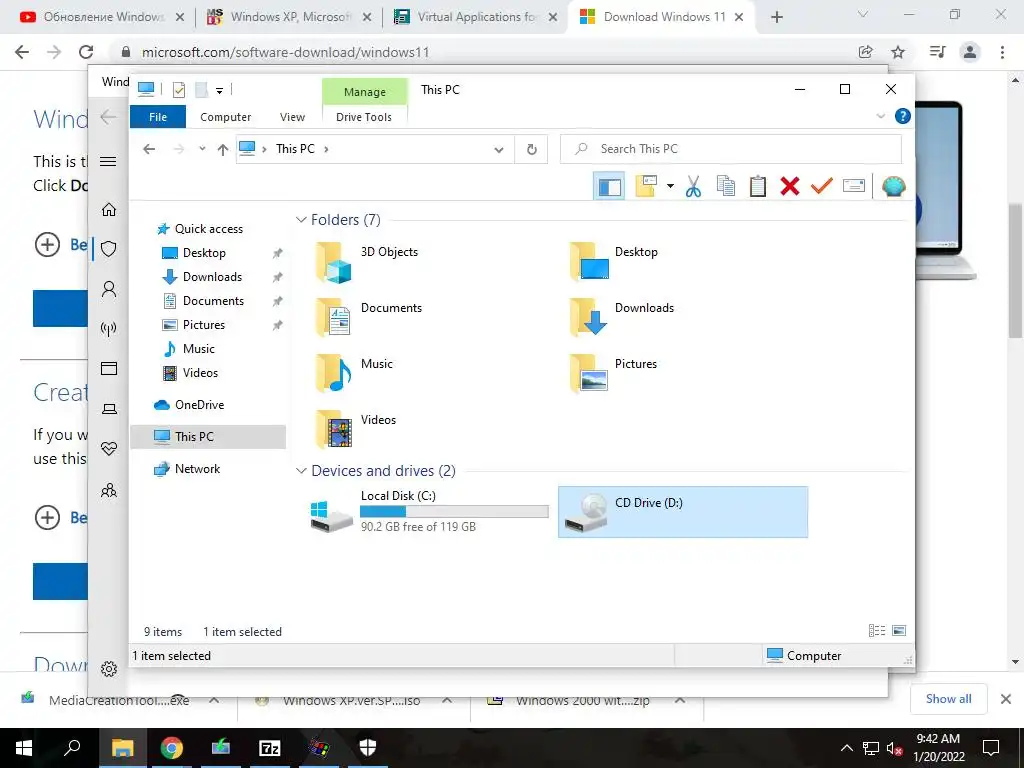Select Music in navigation pane

[x=199, y=349]
